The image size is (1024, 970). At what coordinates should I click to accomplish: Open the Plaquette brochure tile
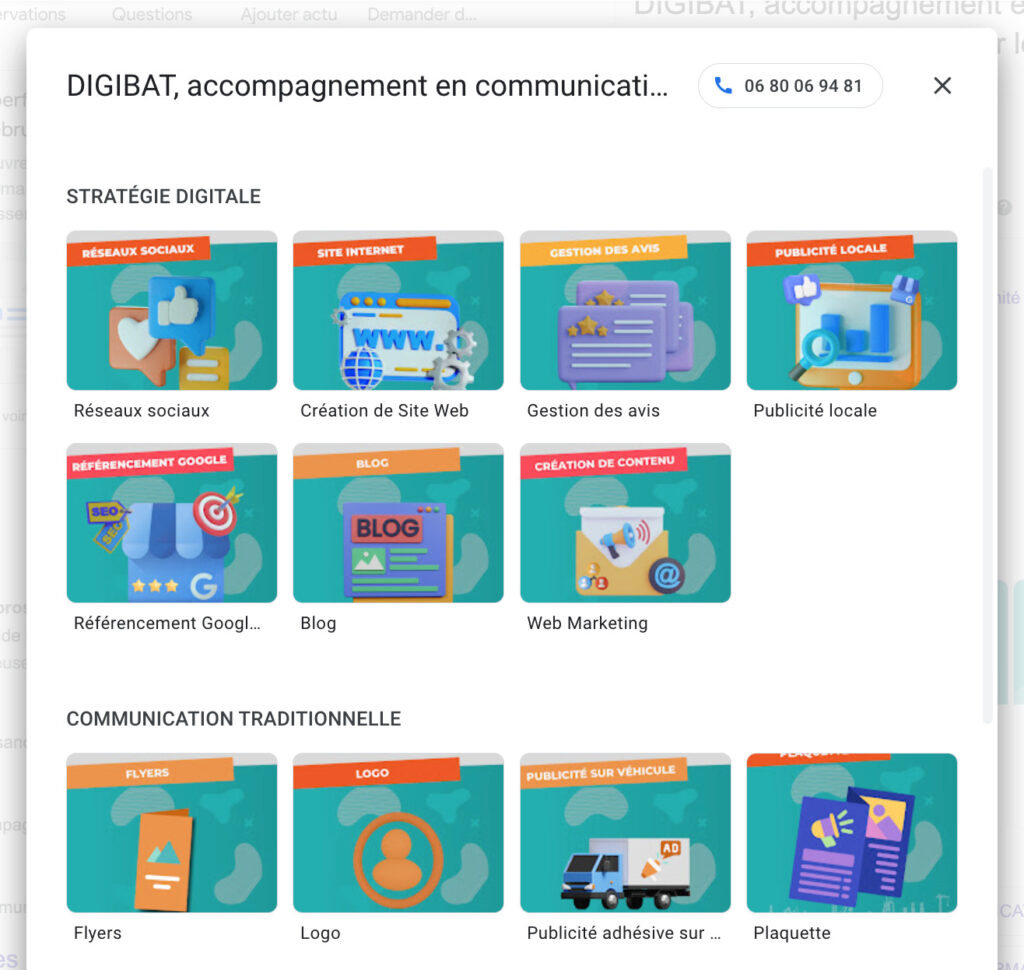click(x=852, y=833)
